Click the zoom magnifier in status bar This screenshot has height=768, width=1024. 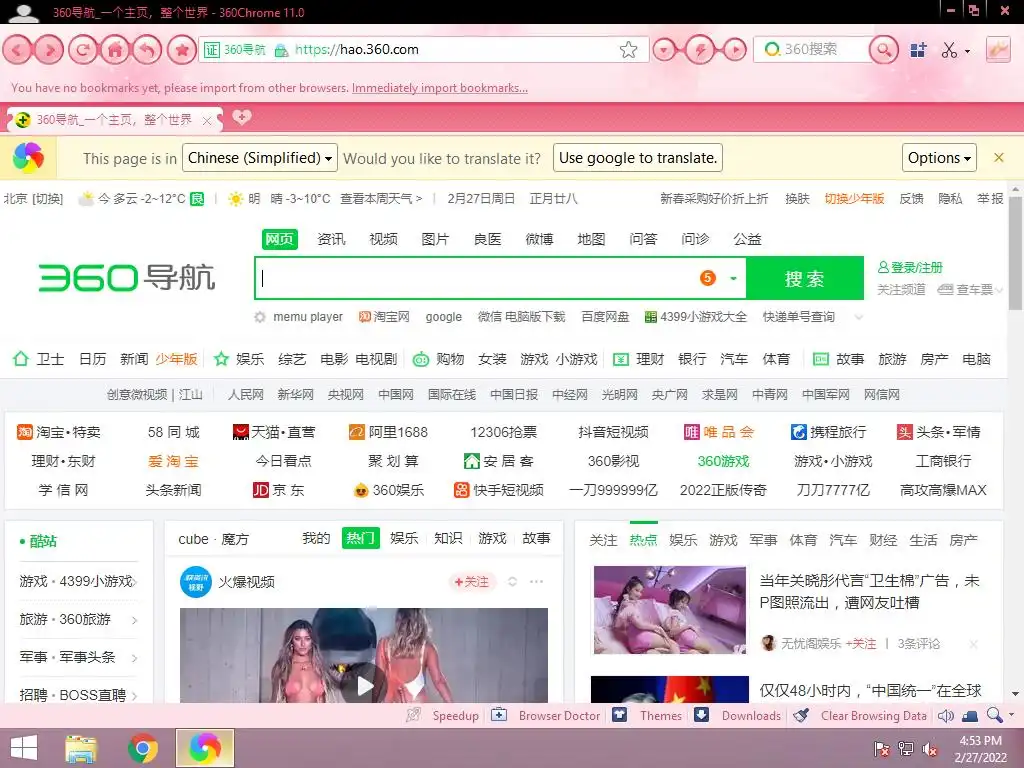click(x=995, y=715)
